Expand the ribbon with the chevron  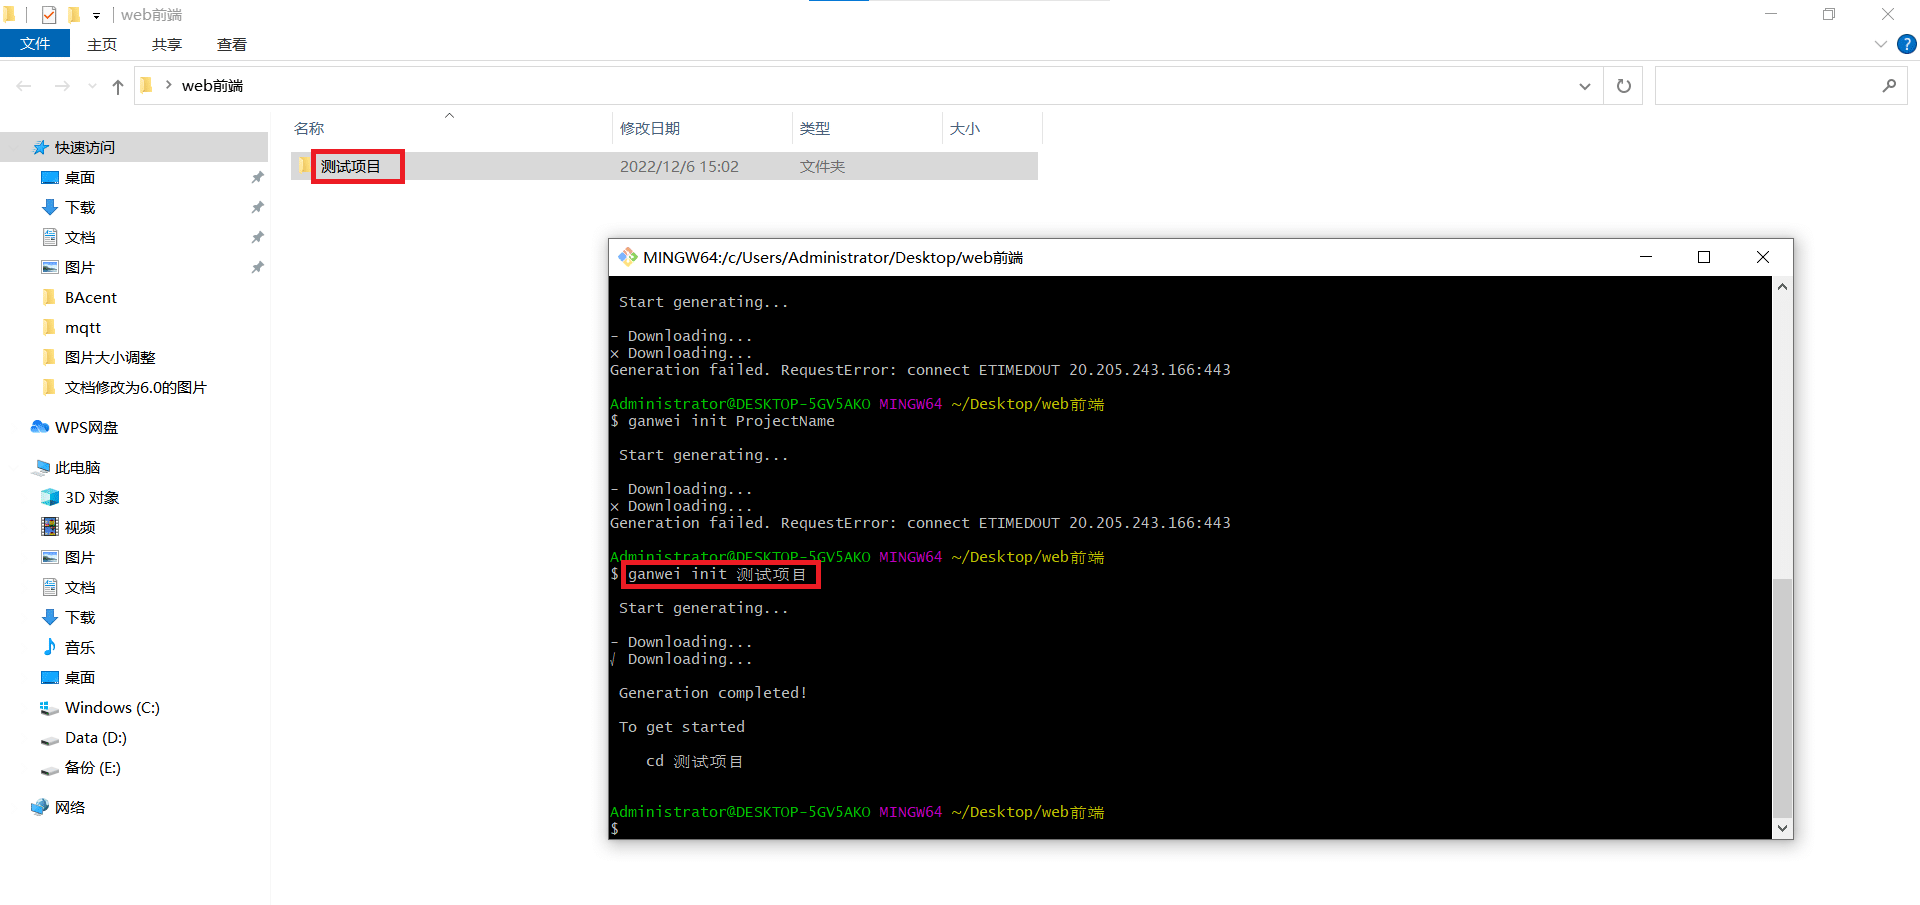coord(1880,44)
